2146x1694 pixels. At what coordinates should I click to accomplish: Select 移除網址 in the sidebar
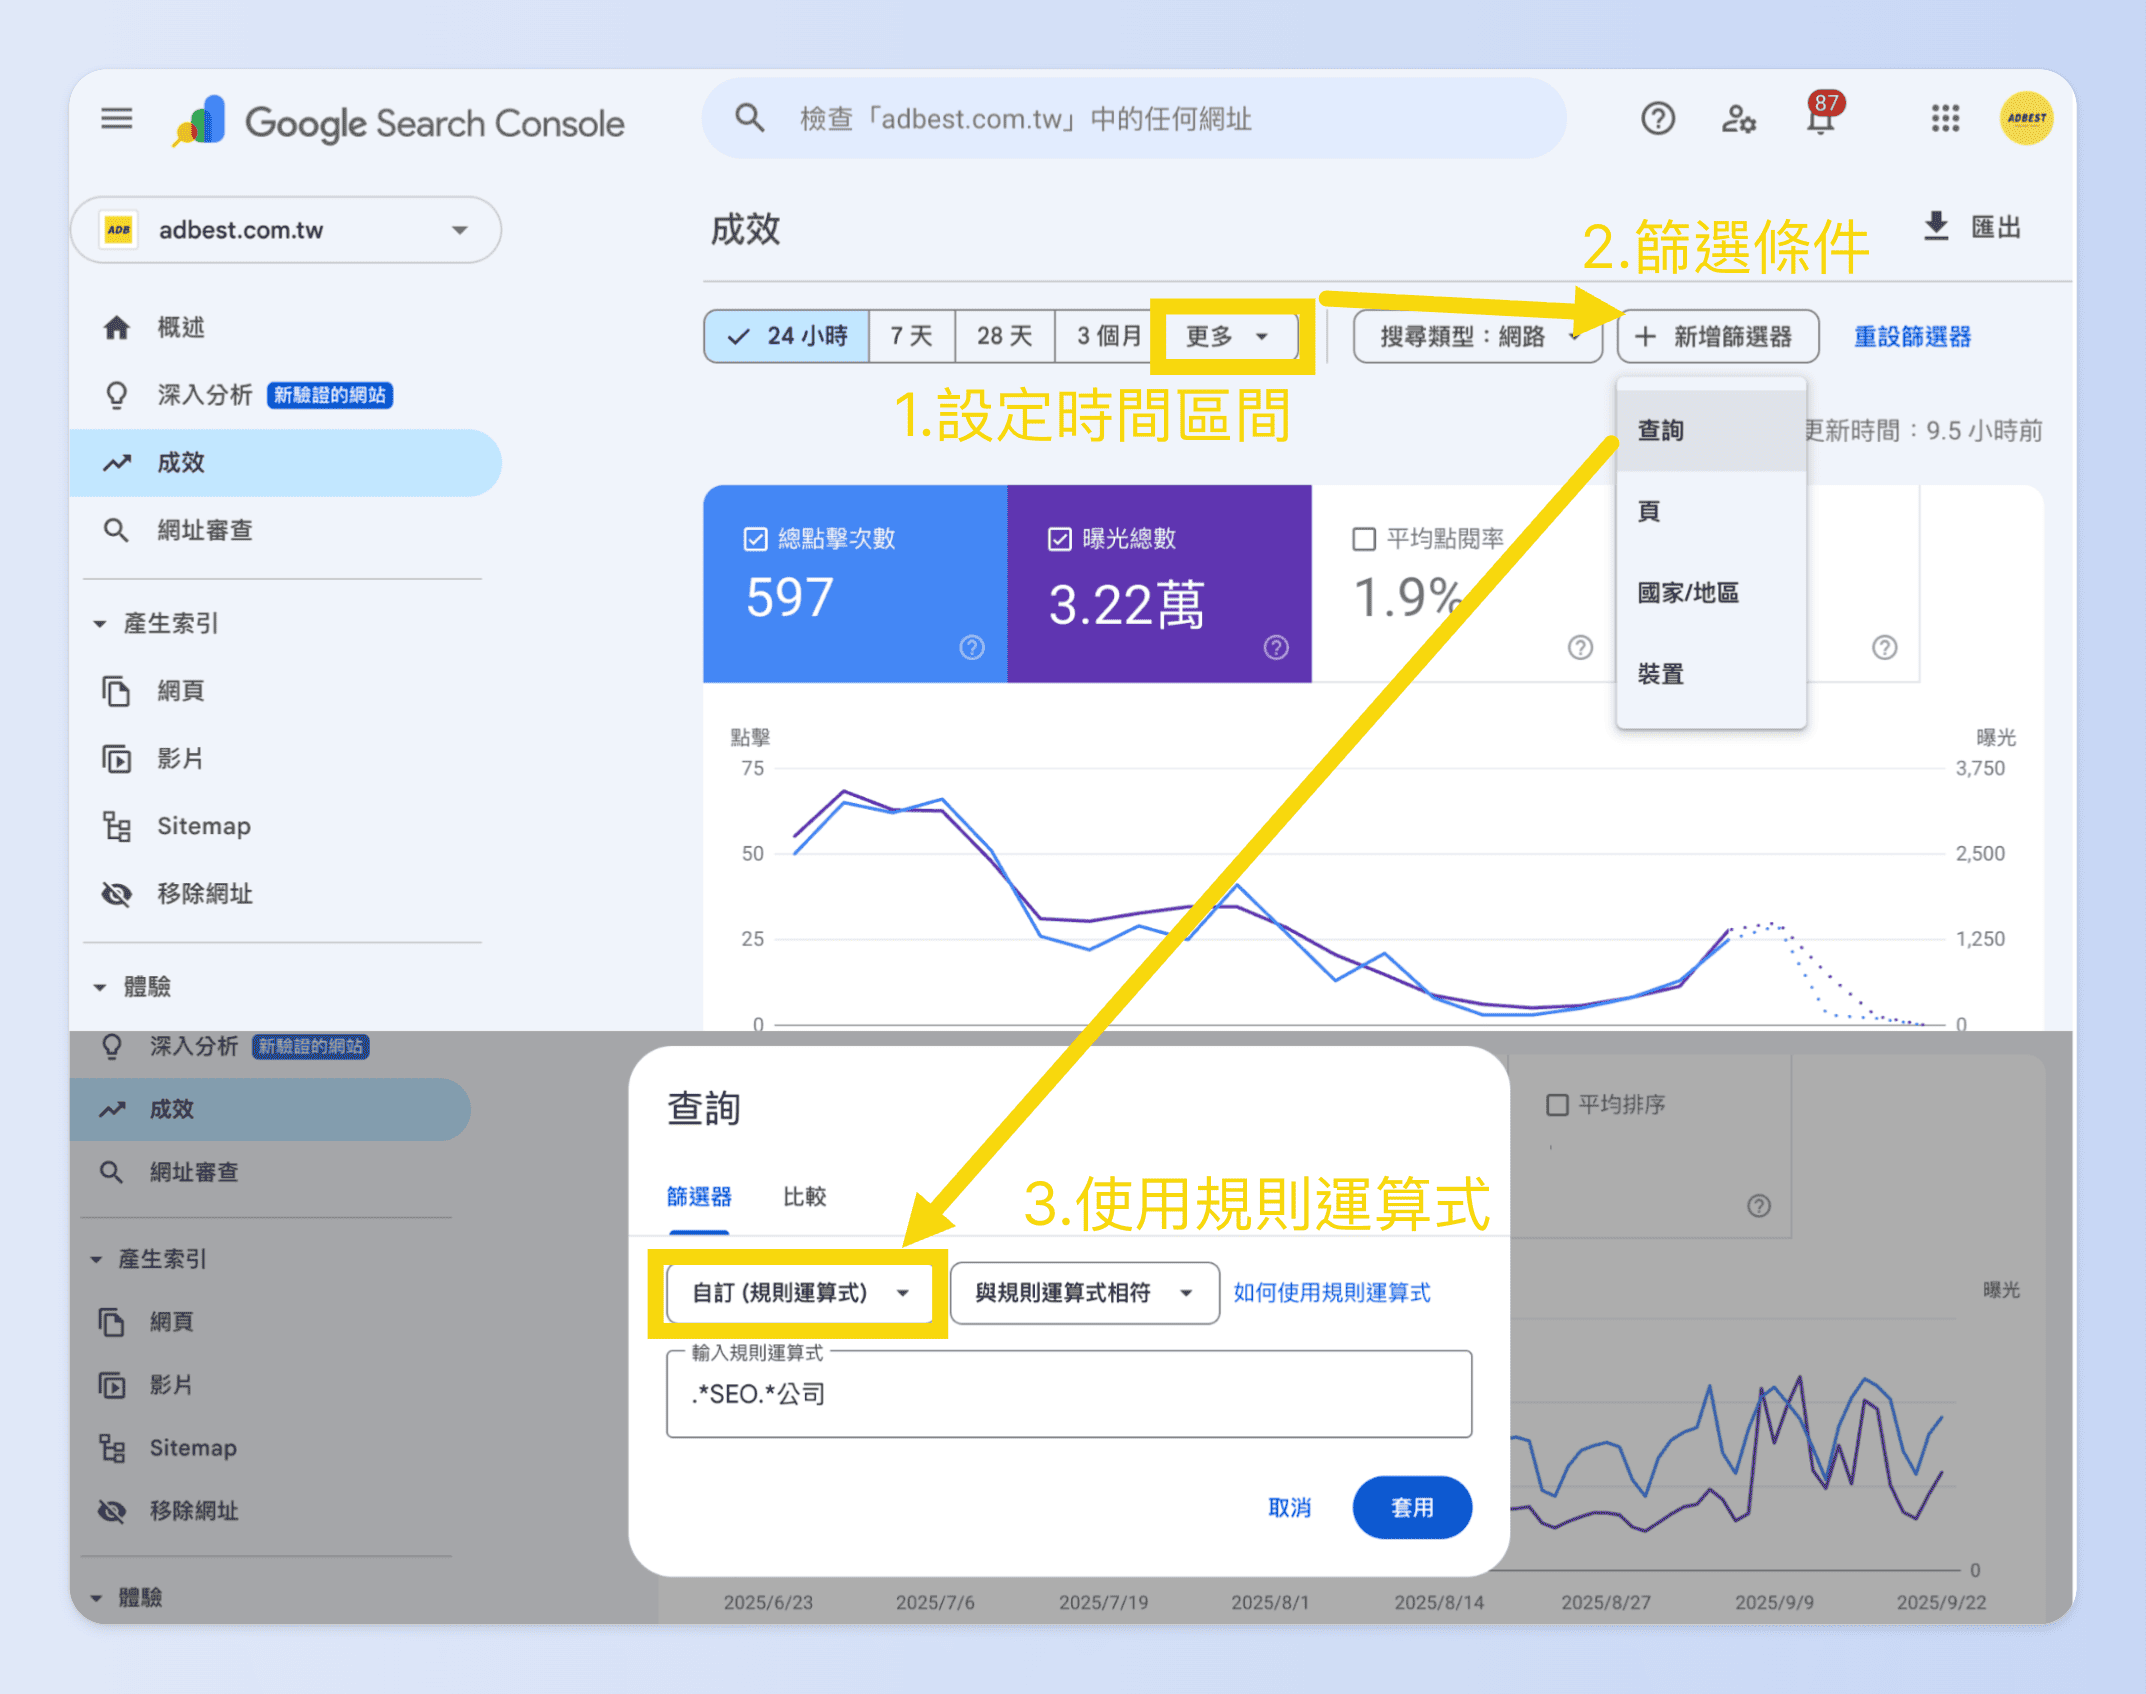(204, 893)
